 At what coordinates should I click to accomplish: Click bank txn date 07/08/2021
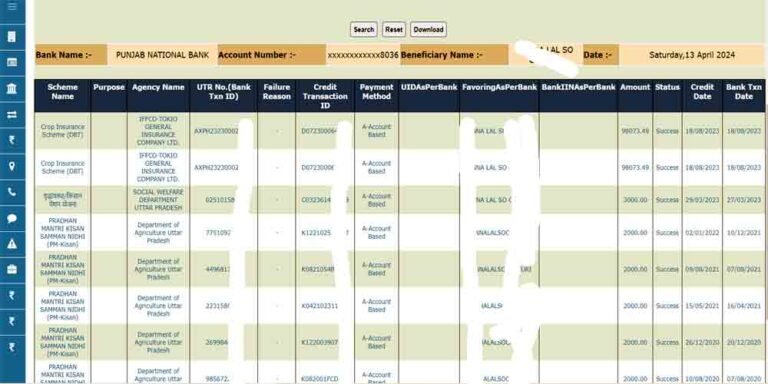point(744,269)
